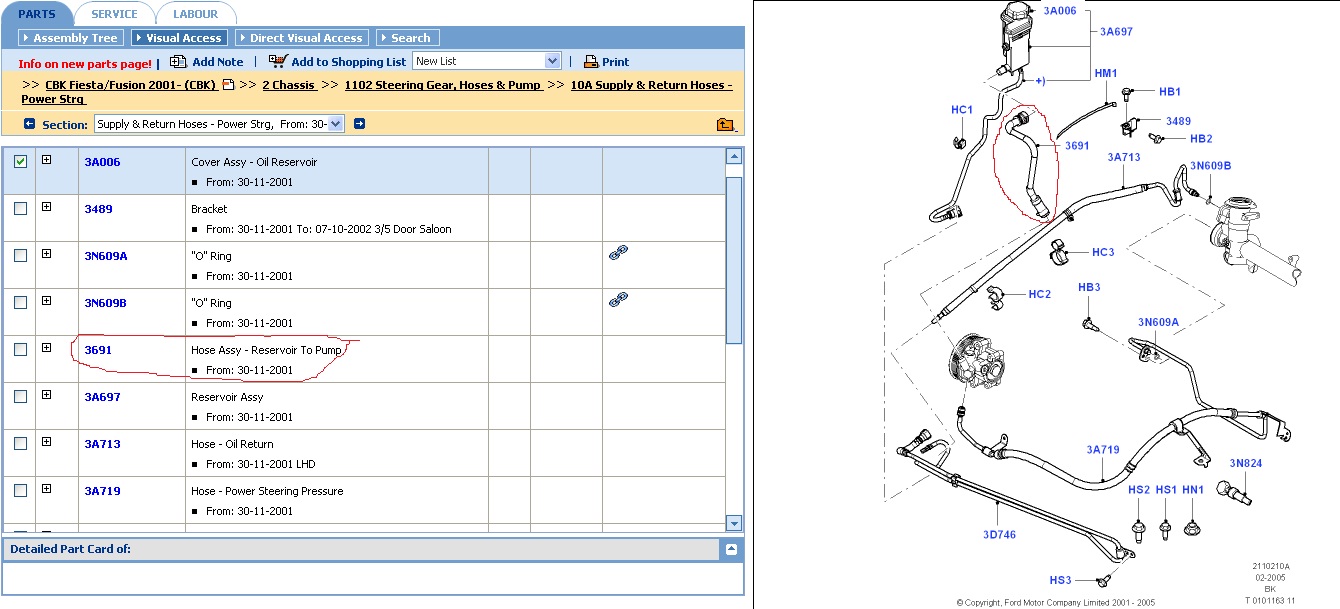1340x609 pixels.
Task: Expand the 3489 Bracket row
Action: [x=47, y=207]
